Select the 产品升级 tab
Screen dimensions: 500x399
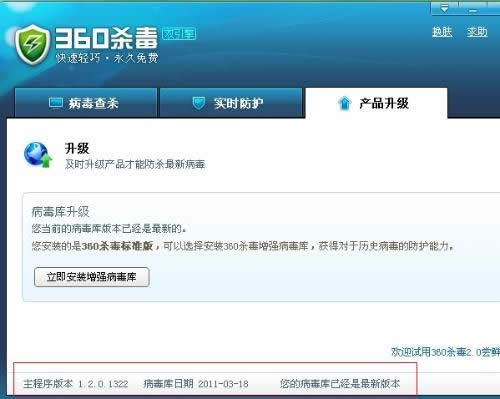[376, 103]
